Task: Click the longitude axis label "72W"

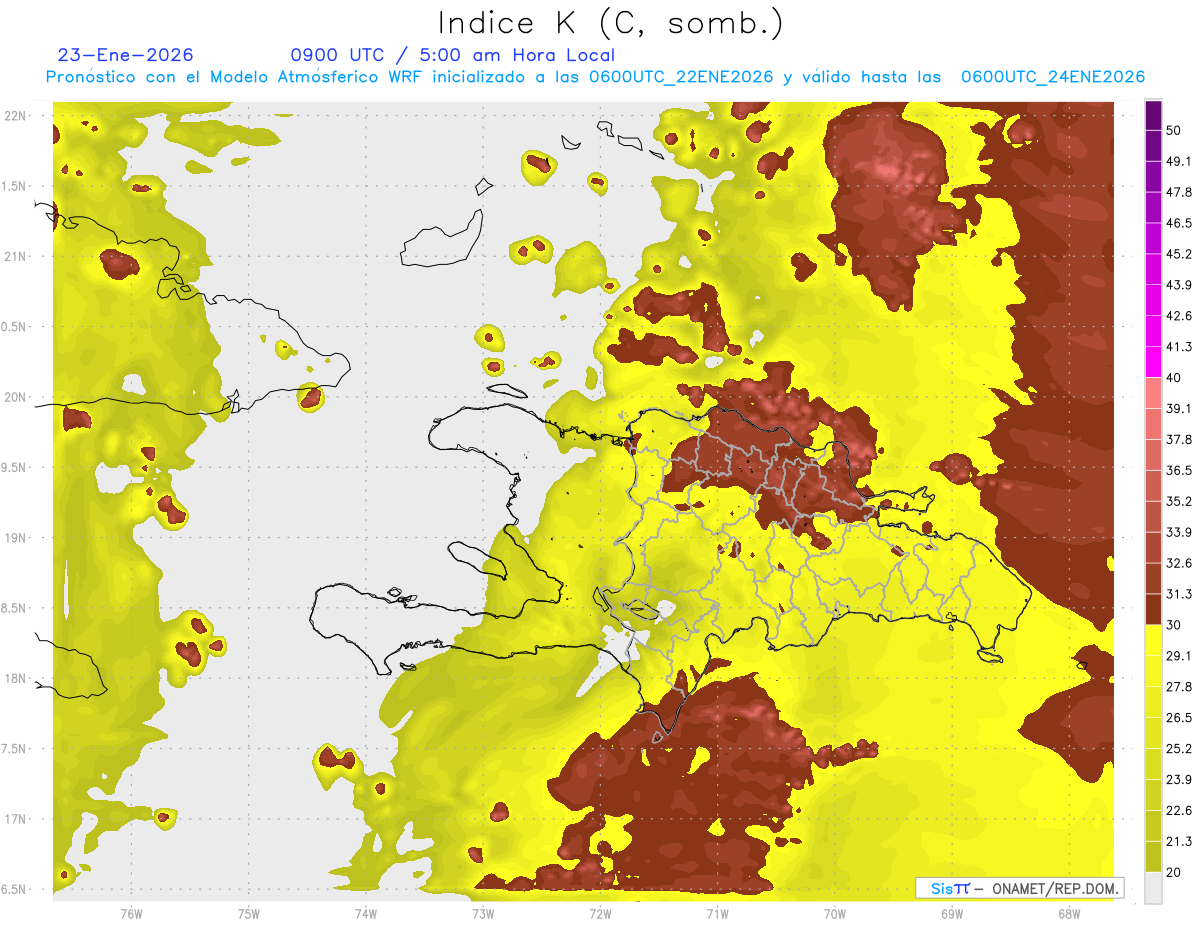Action: (x=600, y=914)
